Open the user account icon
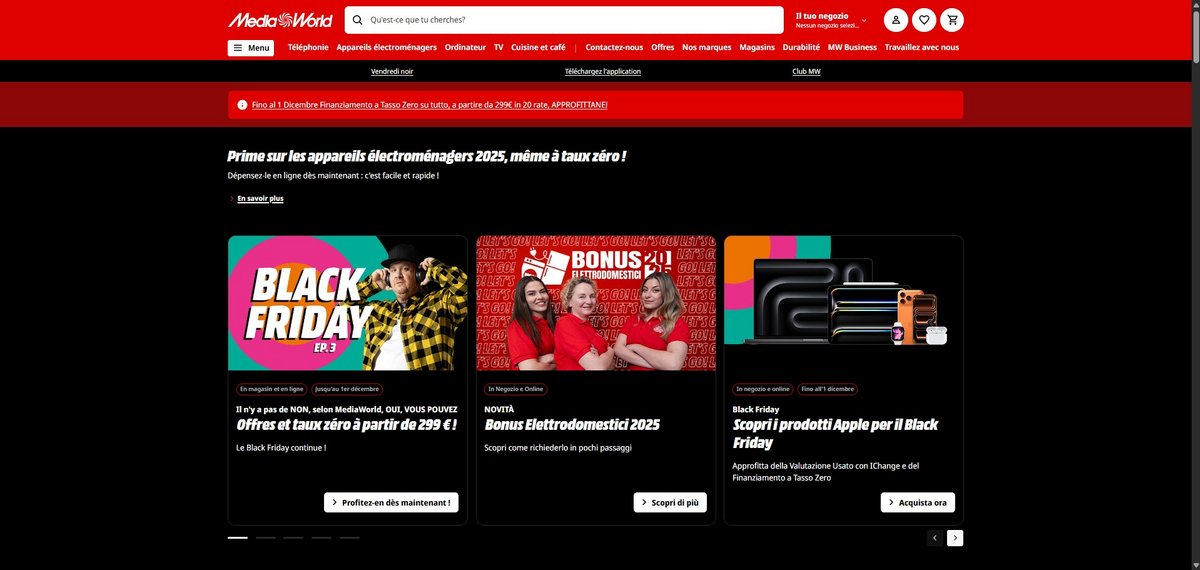The image size is (1200, 570). tap(896, 20)
